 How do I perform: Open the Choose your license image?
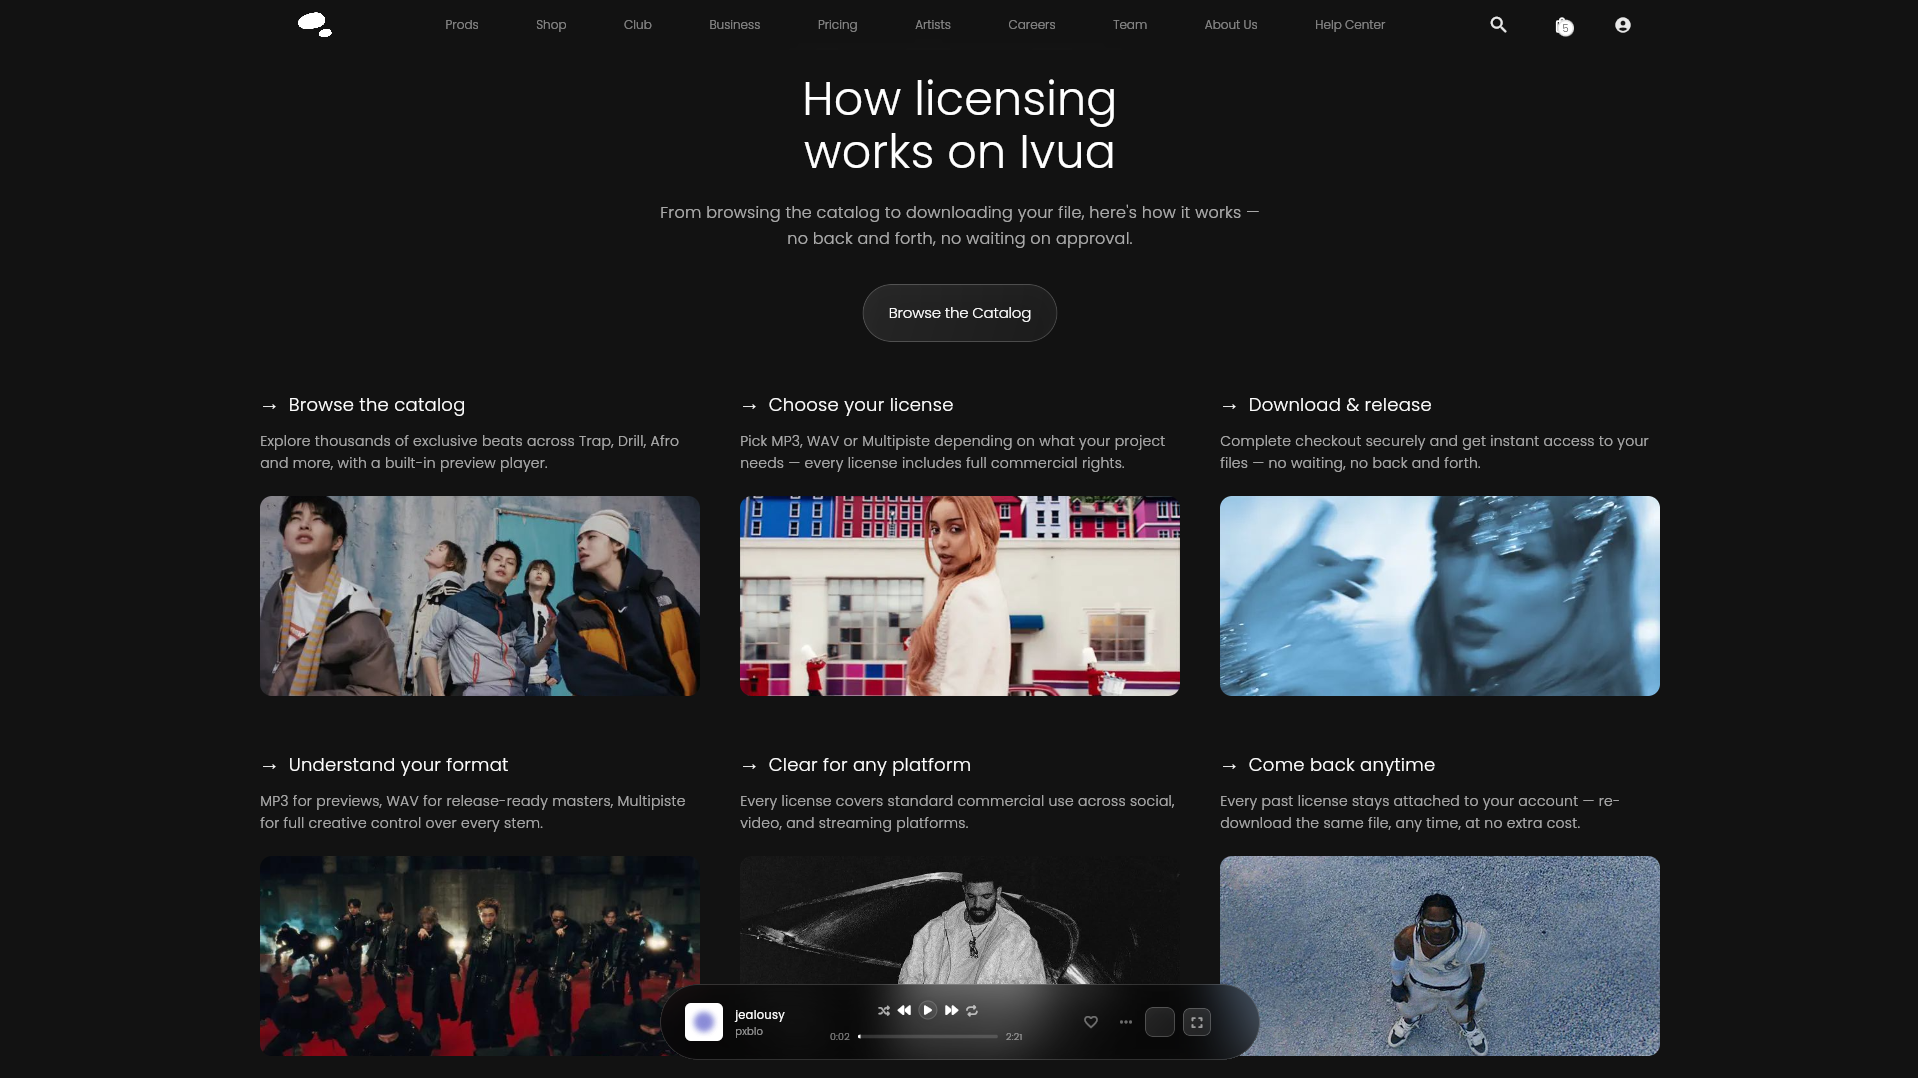(x=960, y=596)
